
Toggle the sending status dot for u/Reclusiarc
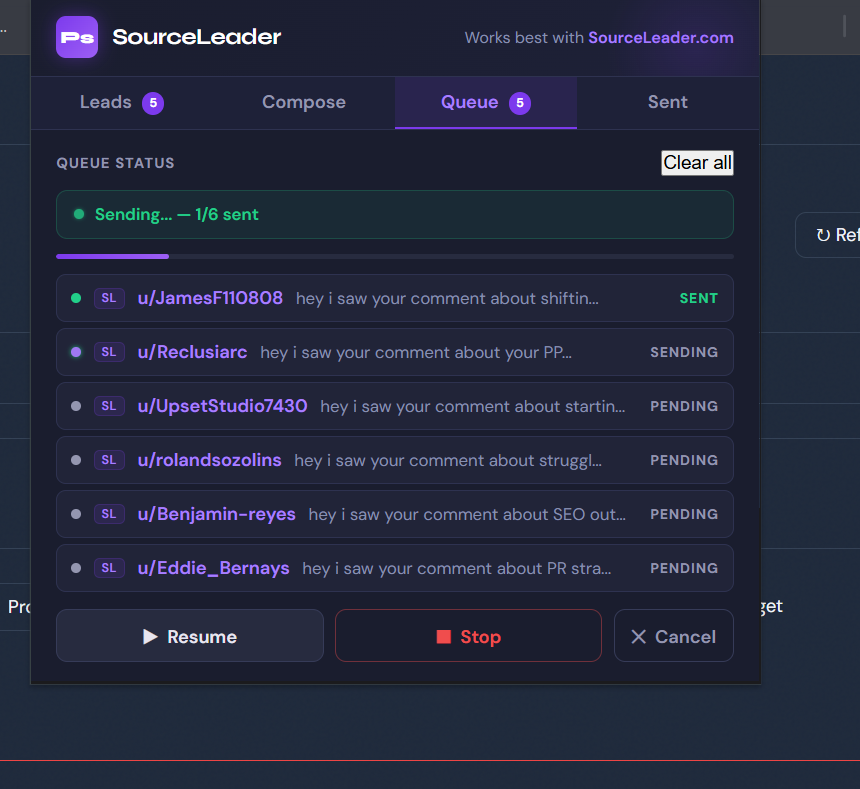[78, 352]
